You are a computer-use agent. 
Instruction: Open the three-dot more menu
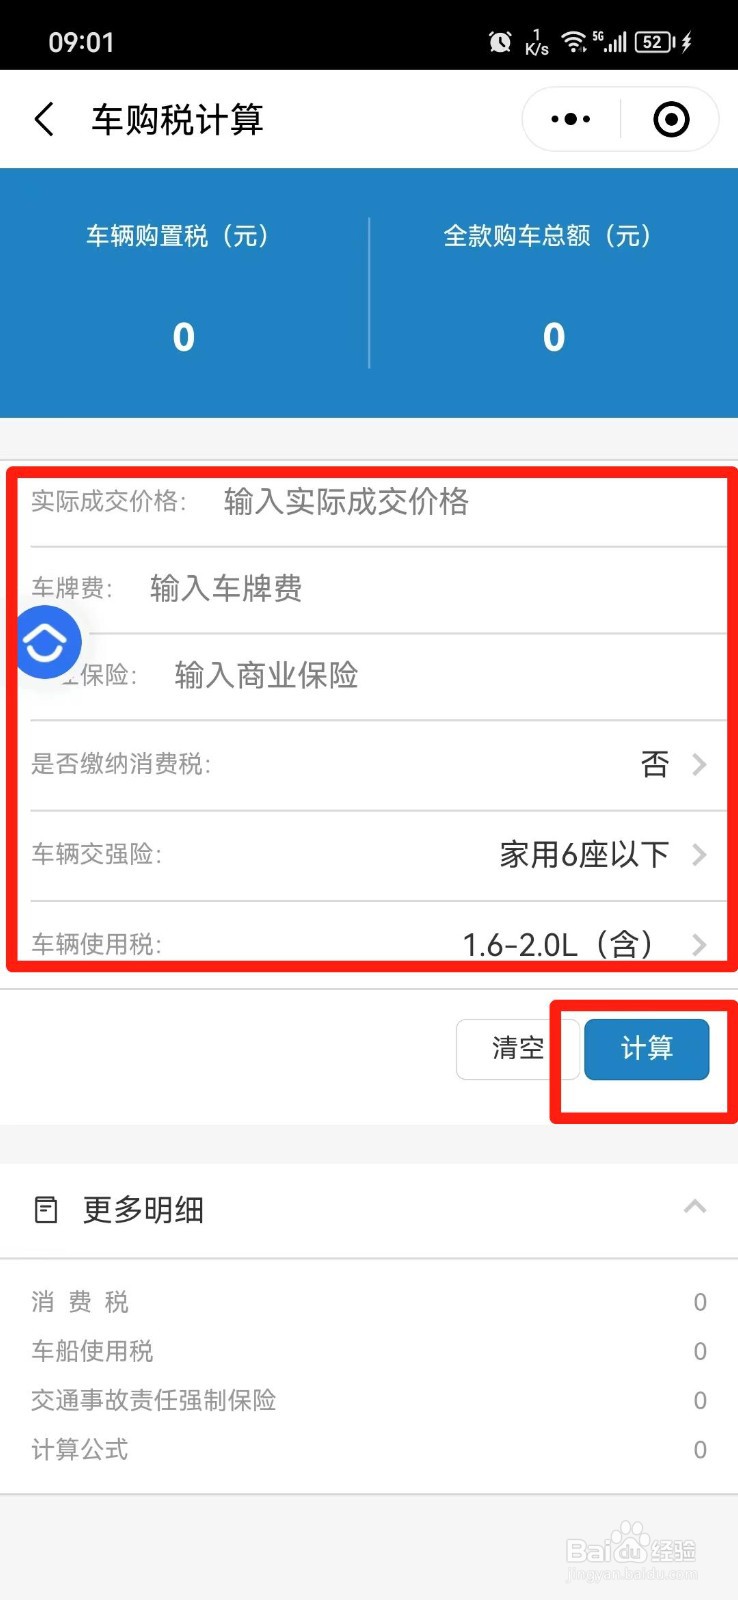[571, 119]
